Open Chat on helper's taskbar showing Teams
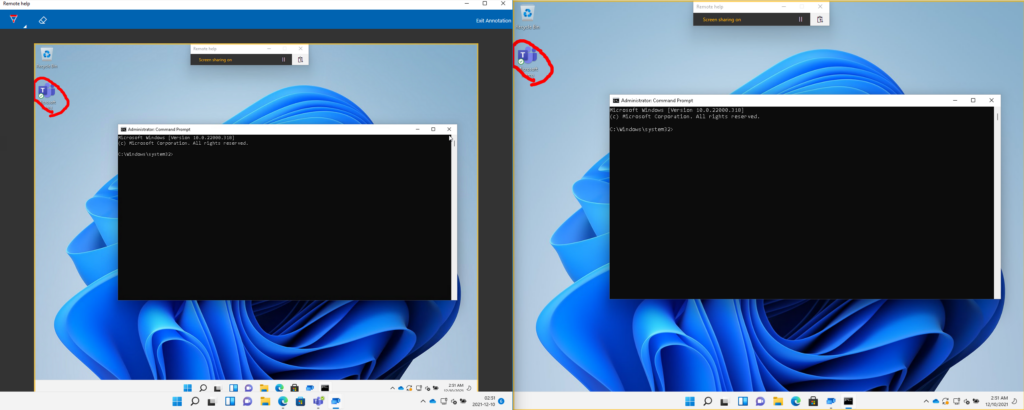Viewport: 1024px width, 410px height. pos(248,402)
